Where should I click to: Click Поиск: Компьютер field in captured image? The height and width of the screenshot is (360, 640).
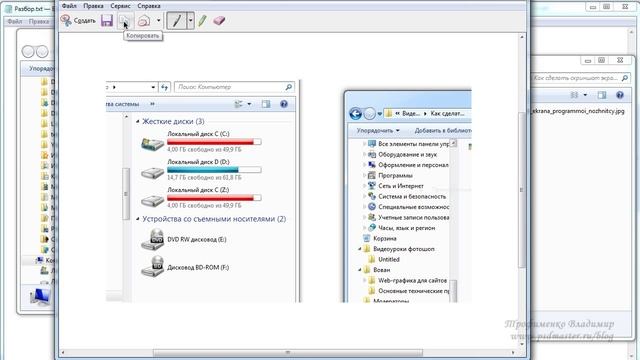pyautogui.click(x=233, y=87)
